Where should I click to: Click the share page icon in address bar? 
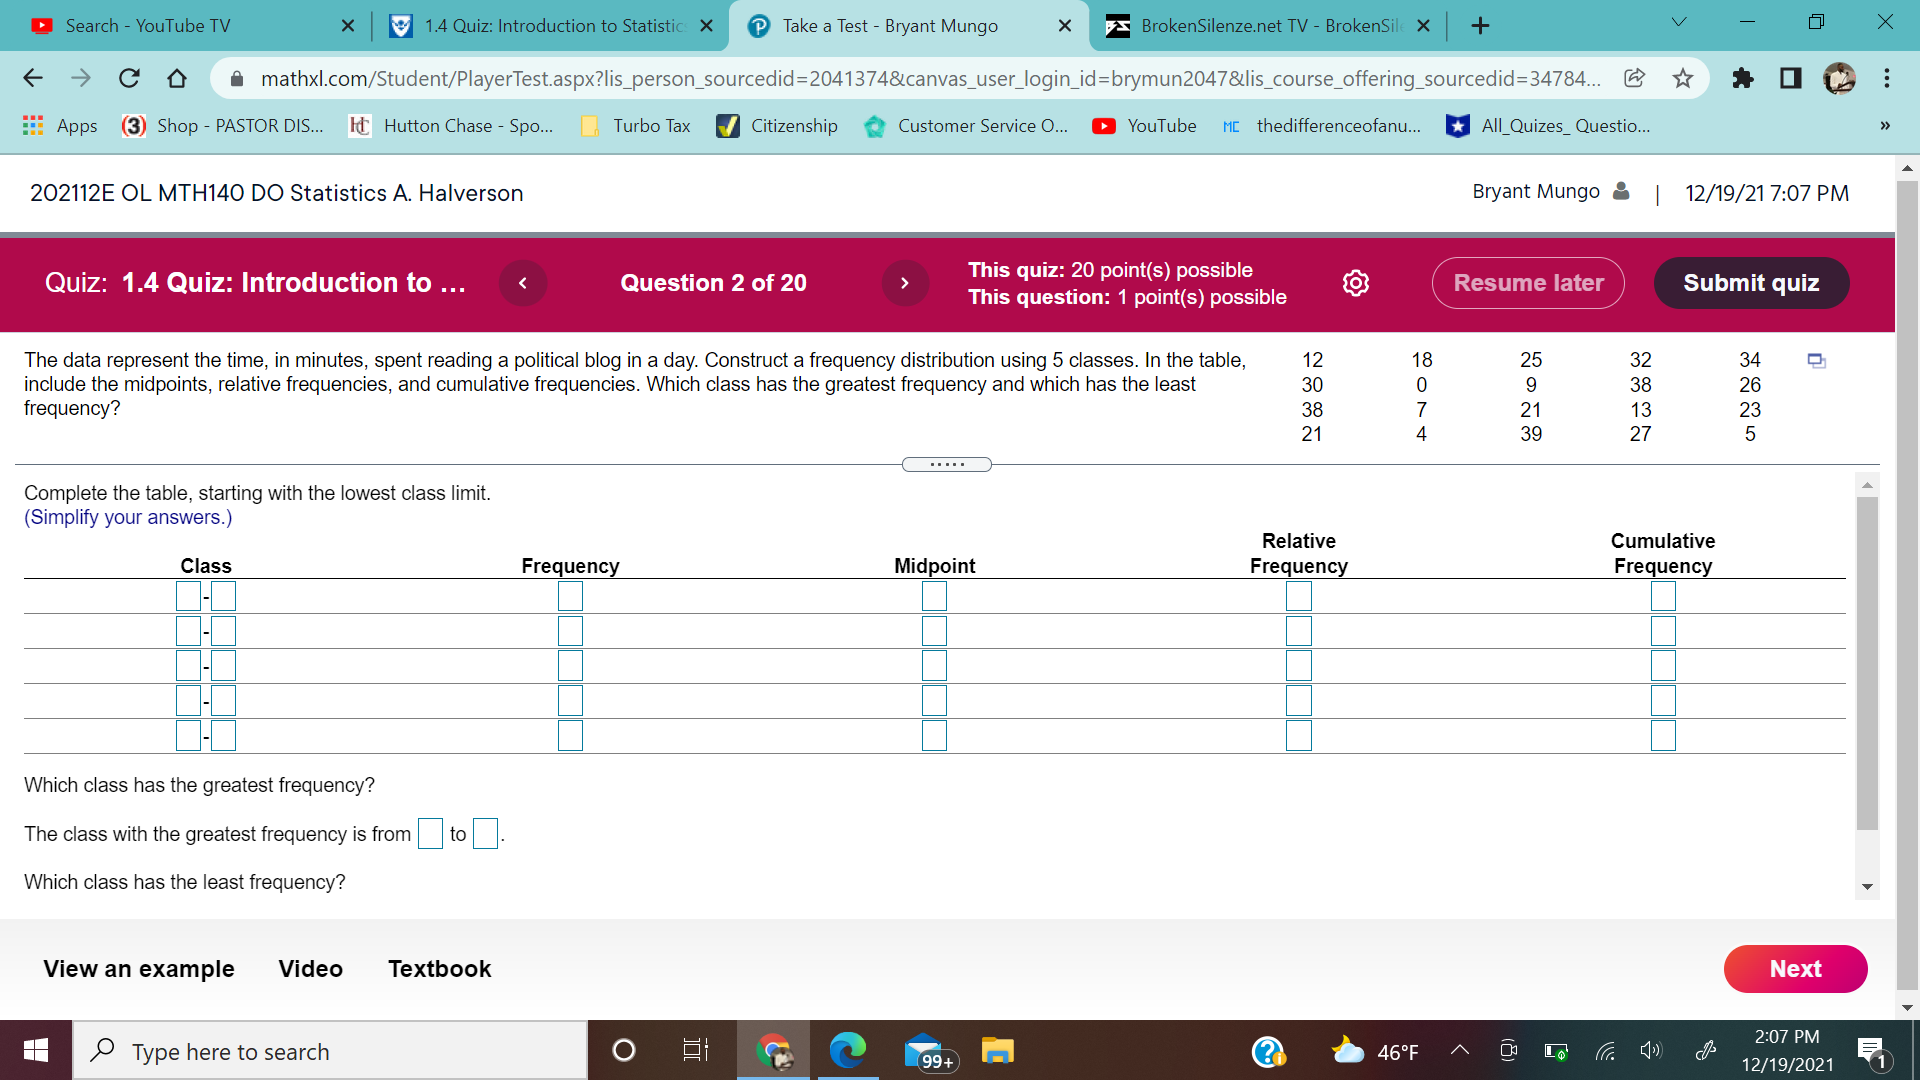[x=1634, y=78]
